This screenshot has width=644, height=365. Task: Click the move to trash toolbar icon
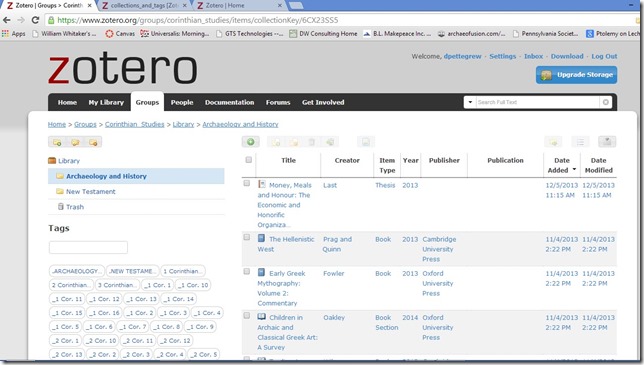[312, 142]
